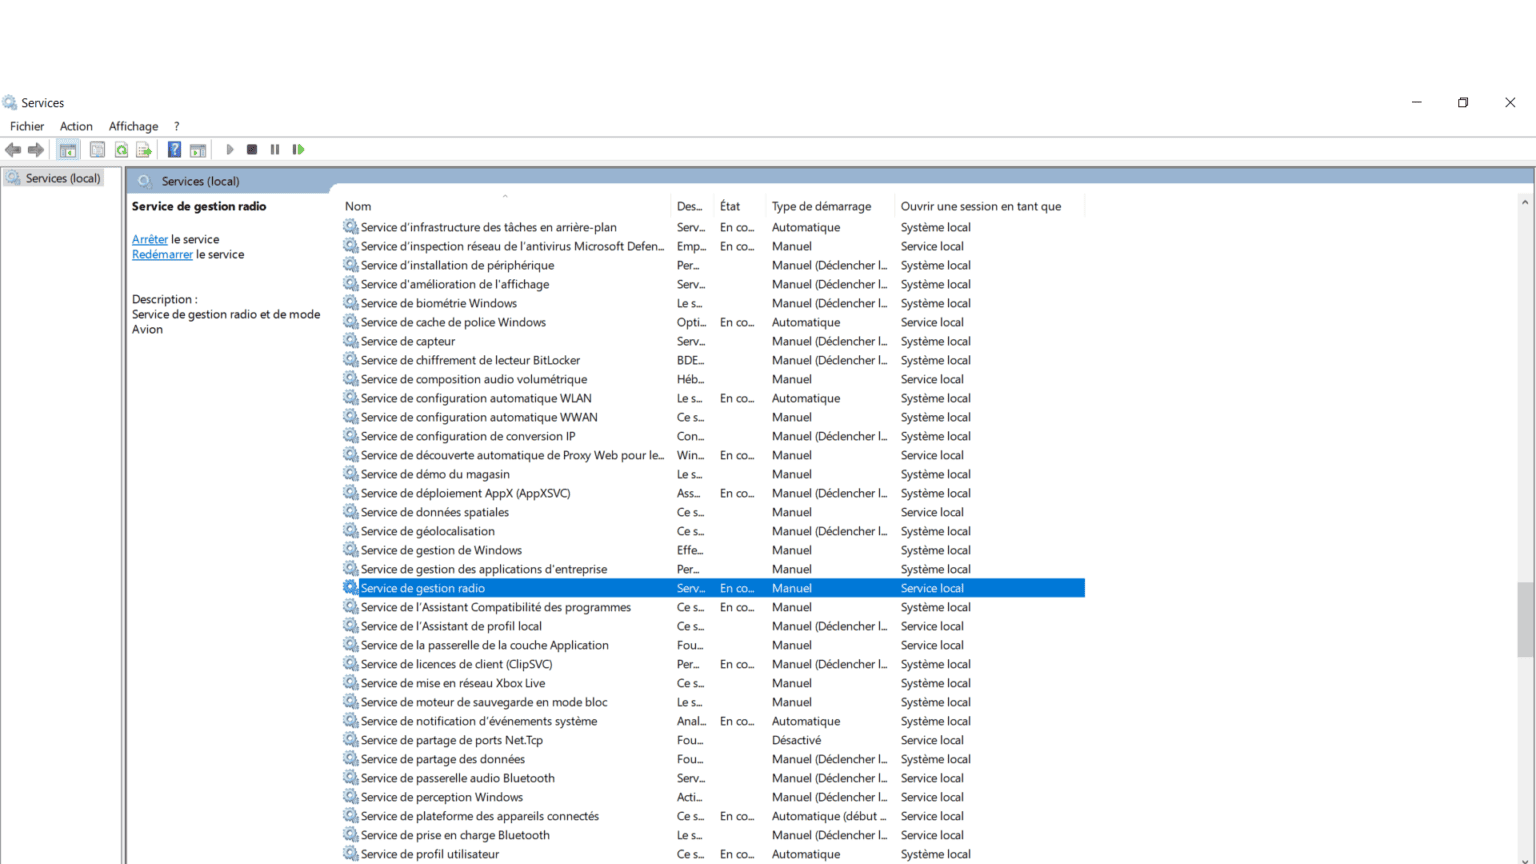Click the gear icon beside Service de biométrie Windows
This screenshot has width=1536, height=864.
tap(350, 303)
